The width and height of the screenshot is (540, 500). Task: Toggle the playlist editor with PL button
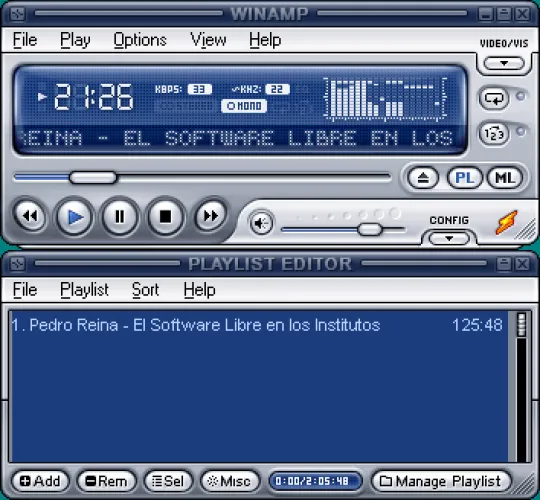click(x=465, y=178)
